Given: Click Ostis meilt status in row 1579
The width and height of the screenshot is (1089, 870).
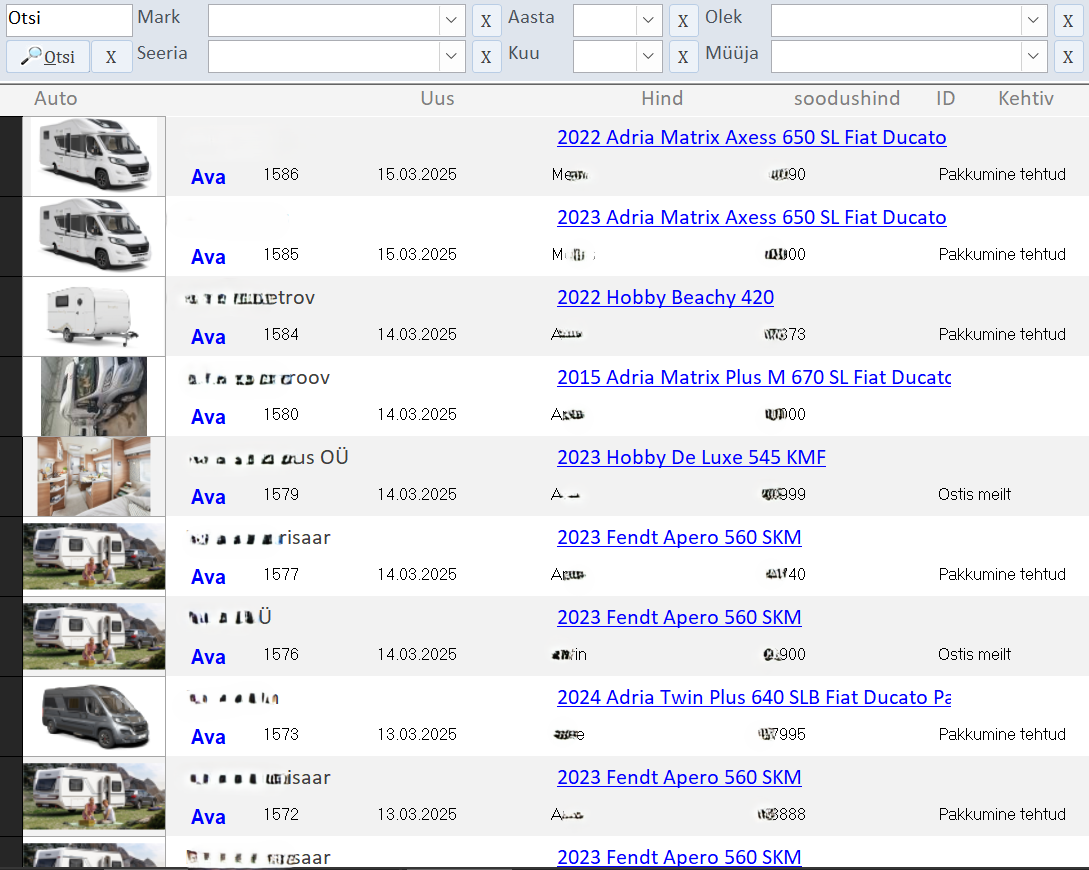Looking at the screenshot, I should click(x=974, y=494).
